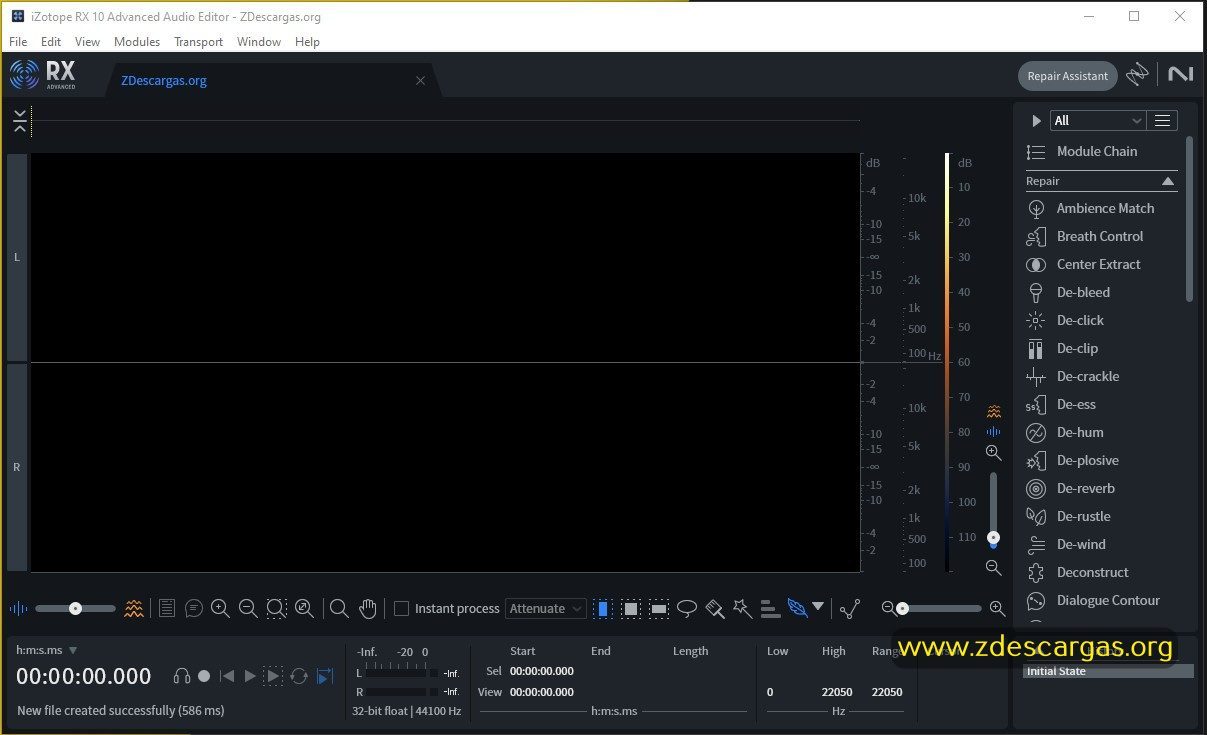The width and height of the screenshot is (1207, 735).
Task: Select the Harmonics selection tool
Action: click(x=770, y=608)
